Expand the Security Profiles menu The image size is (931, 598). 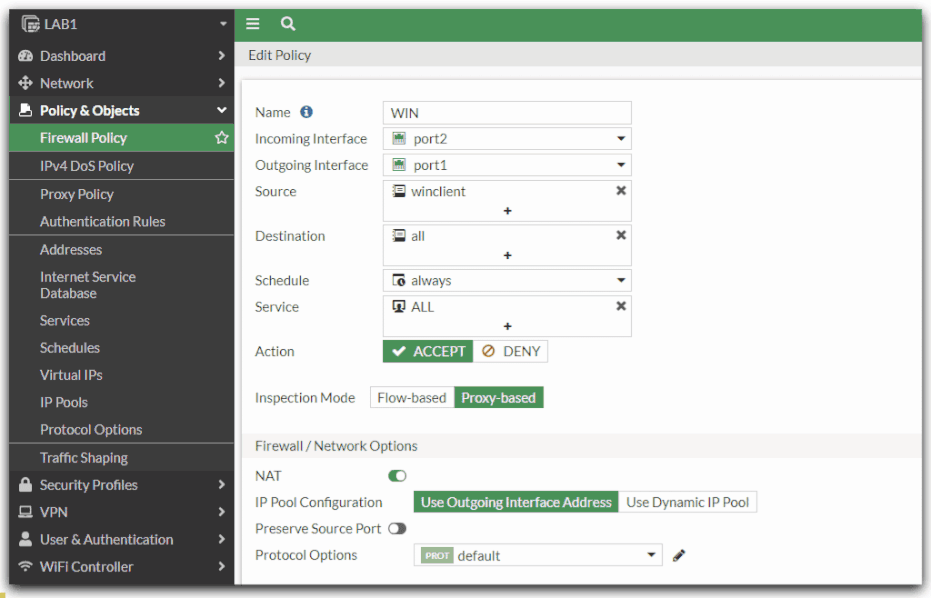pos(89,485)
